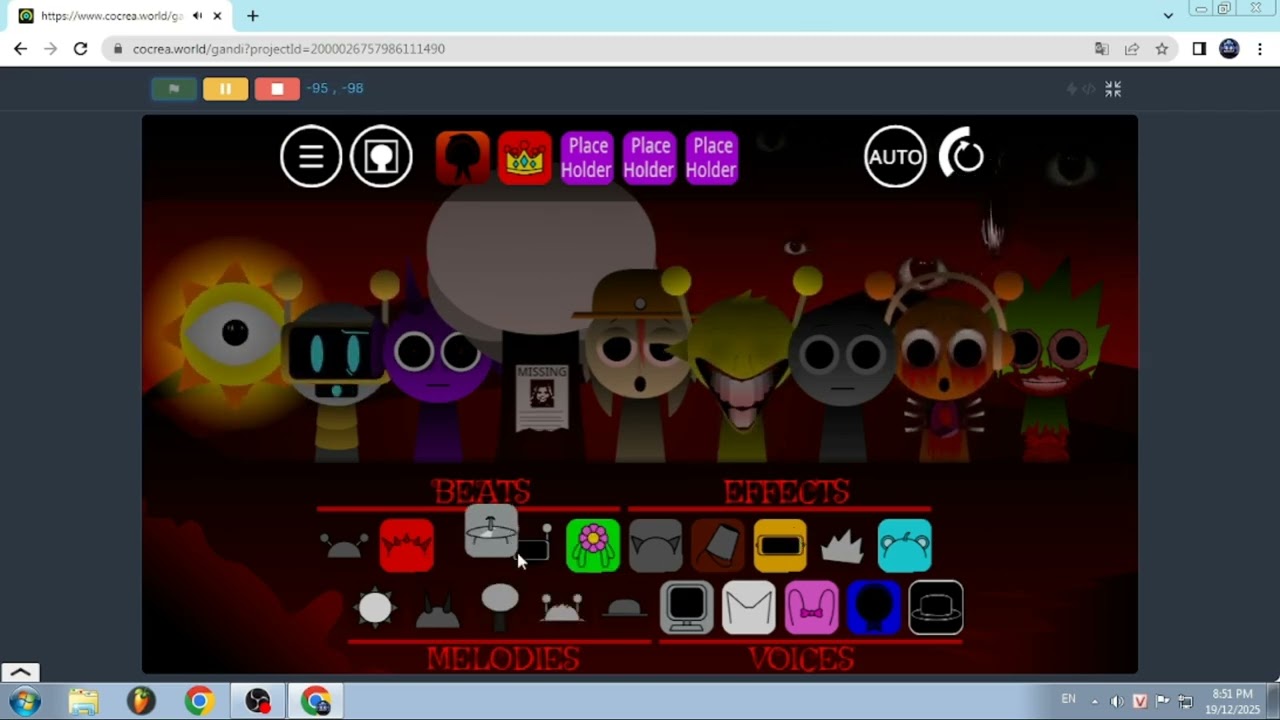This screenshot has height=720, width=1280.
Task: Toggle the AUTO mode button
Action: (x=895, y=156)
